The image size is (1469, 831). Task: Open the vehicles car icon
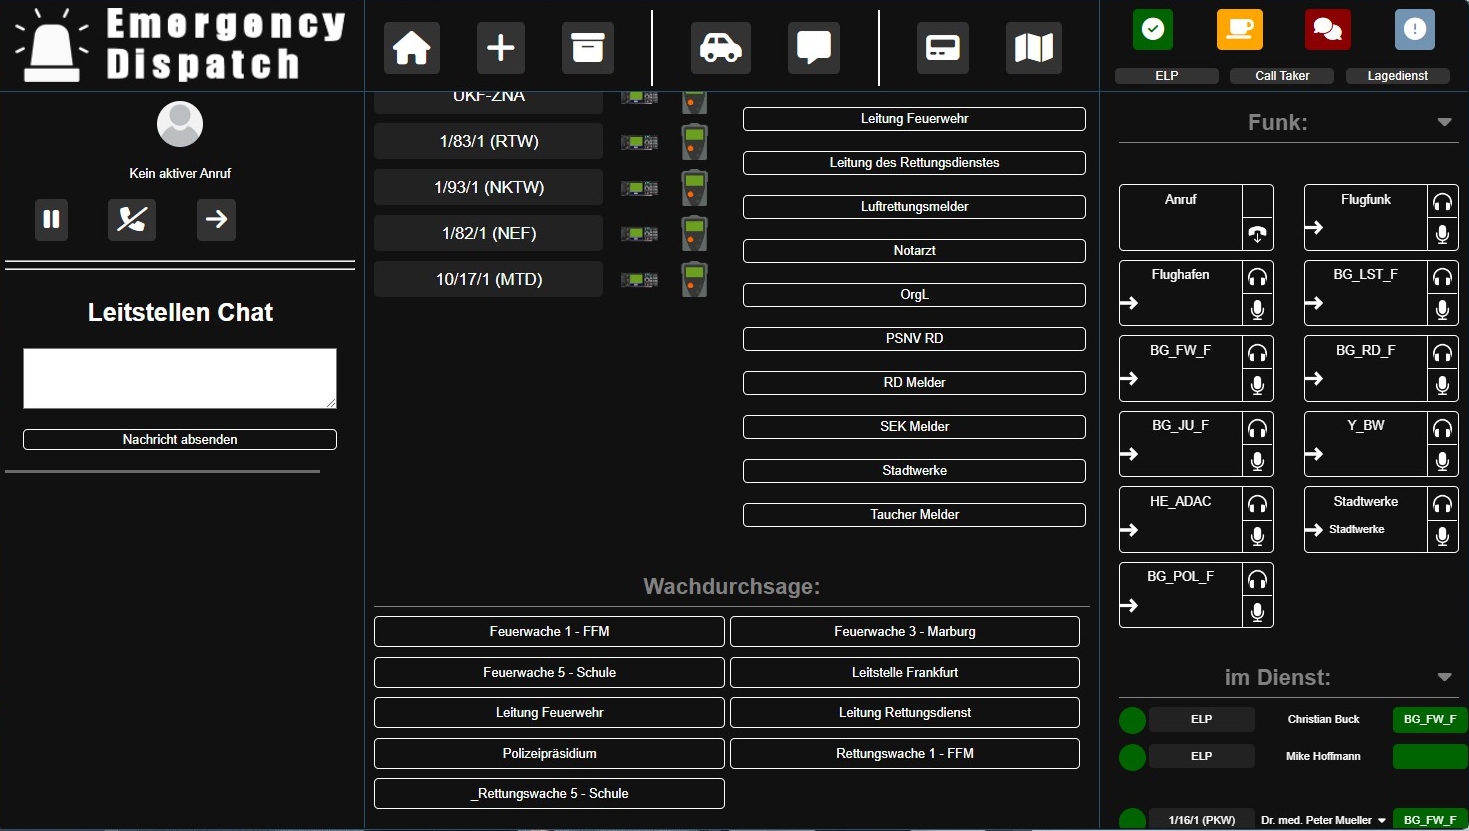coord(720,48)
